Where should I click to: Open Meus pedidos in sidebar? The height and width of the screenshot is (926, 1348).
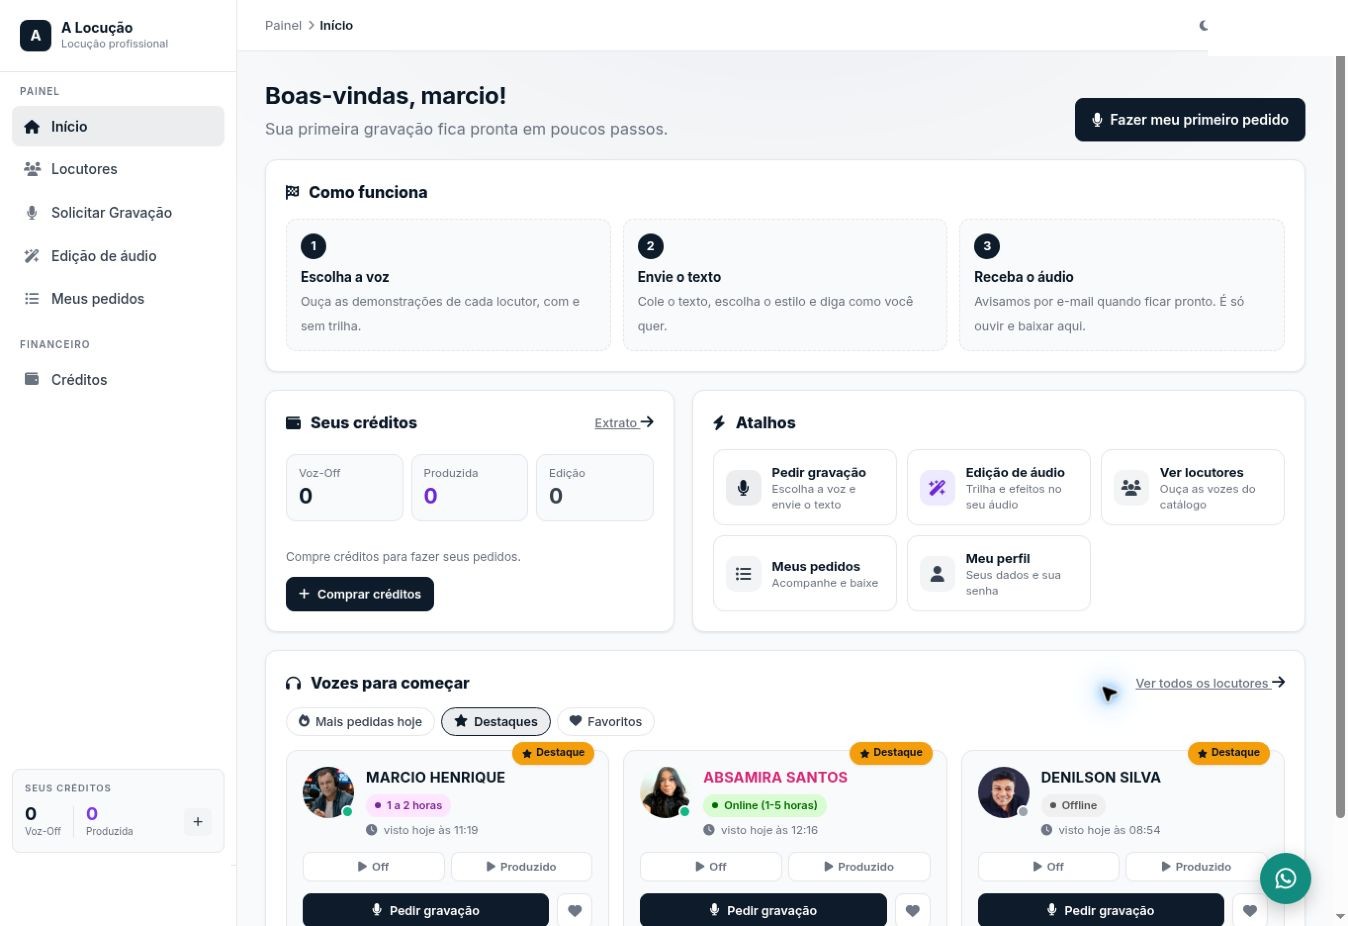(x=118, y=298)
